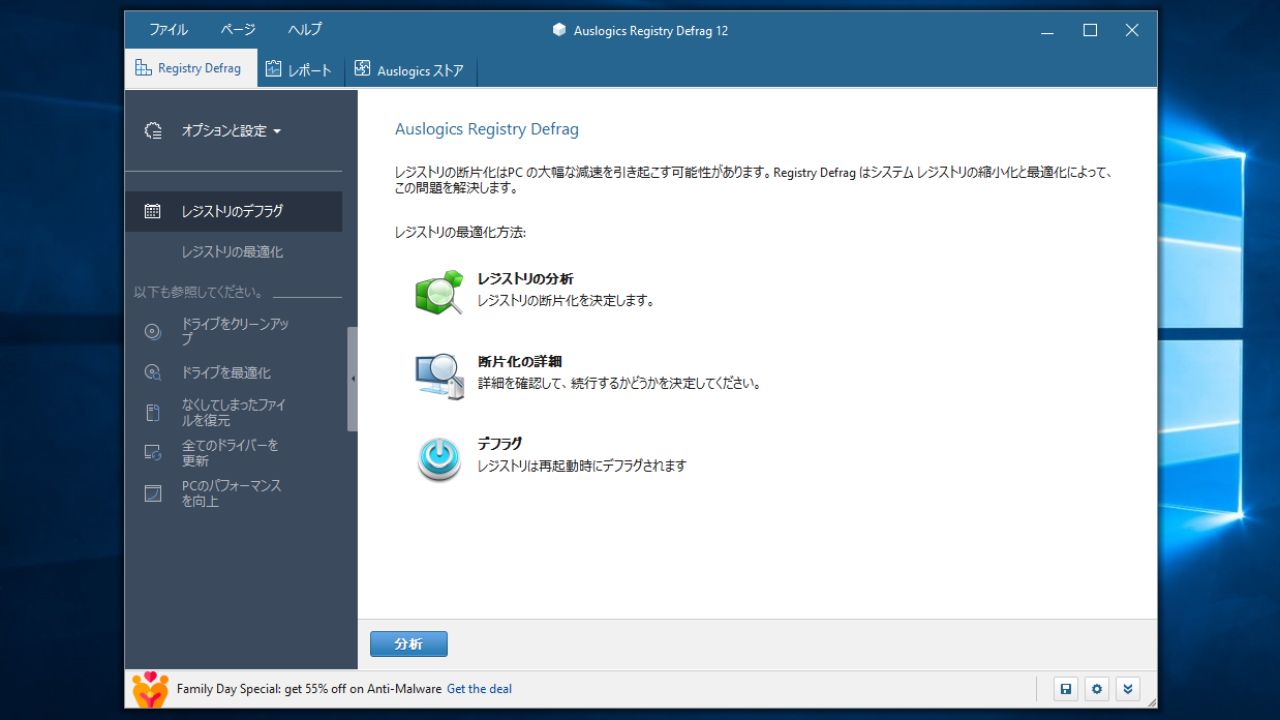This screenshot has width=1280, height=720.
Task: Click the drive optimize icon in the sidebar
Action: click(x=152, y=372)
